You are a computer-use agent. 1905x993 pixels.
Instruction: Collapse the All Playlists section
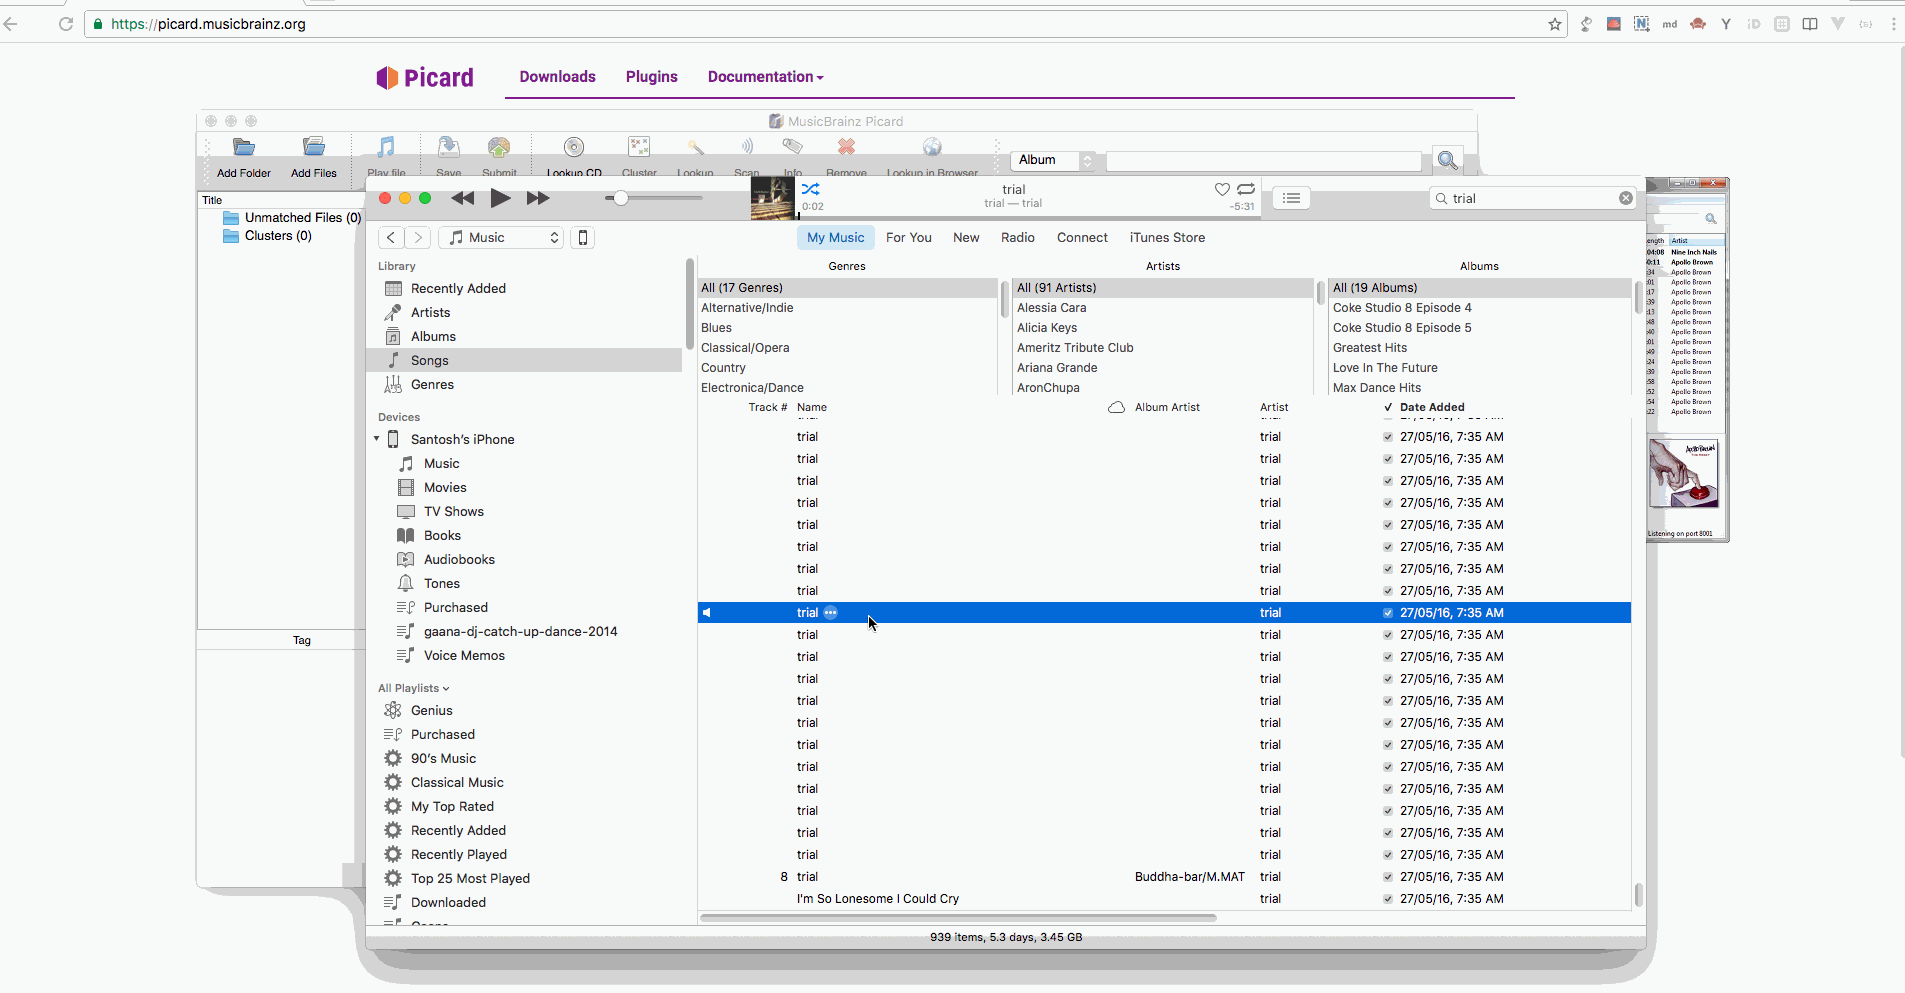pyautogui.click(x=413, y=688)
